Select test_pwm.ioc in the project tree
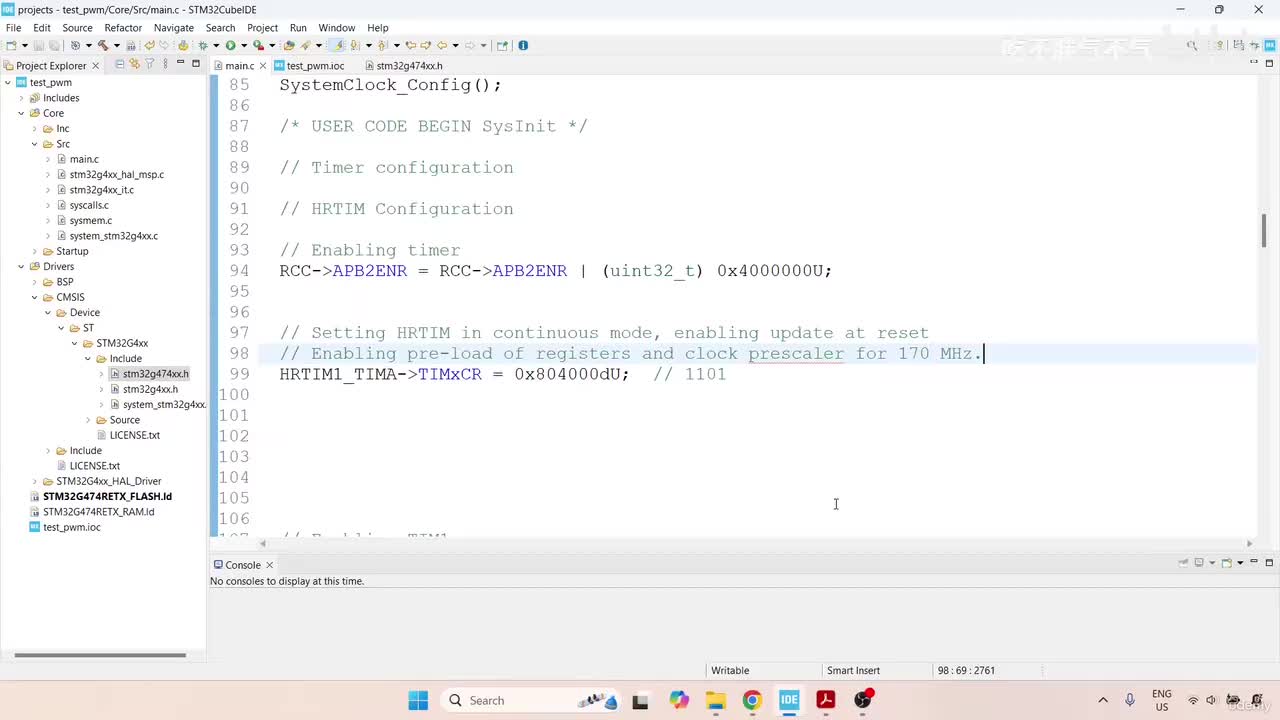Viewport: 1280px width, 720px height. pos(71,527)
